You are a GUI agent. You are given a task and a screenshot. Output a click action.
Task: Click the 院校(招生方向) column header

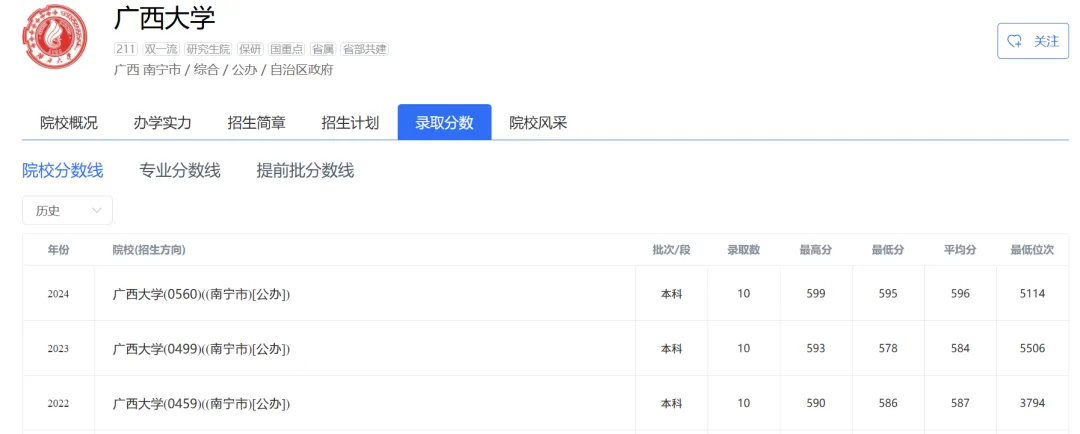click(x=149, y=250)
